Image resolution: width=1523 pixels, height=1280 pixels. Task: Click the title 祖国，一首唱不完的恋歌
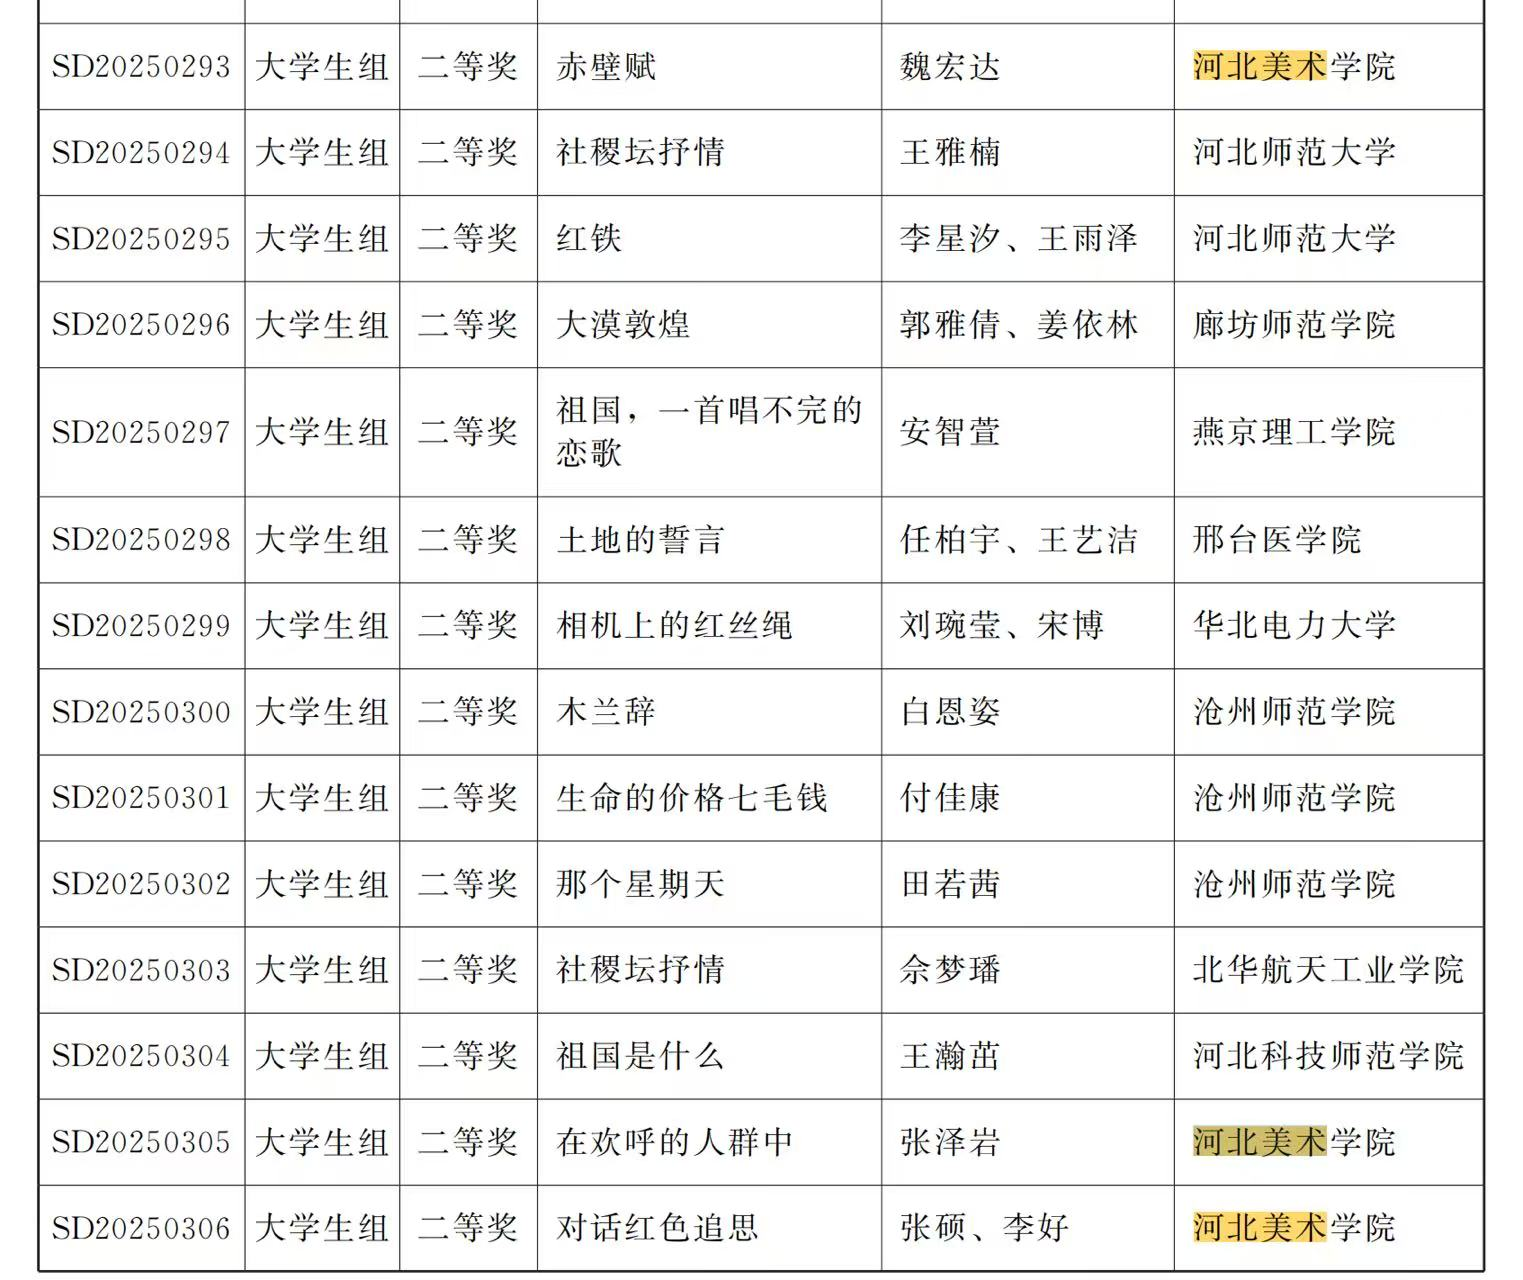(708, 432)
